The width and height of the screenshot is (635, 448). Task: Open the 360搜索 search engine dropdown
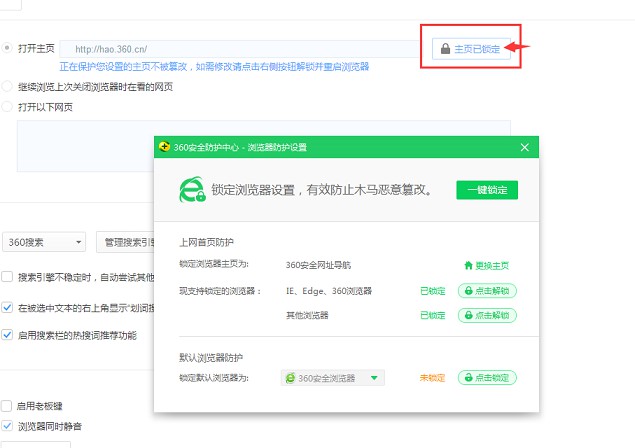tap(44, 242)
